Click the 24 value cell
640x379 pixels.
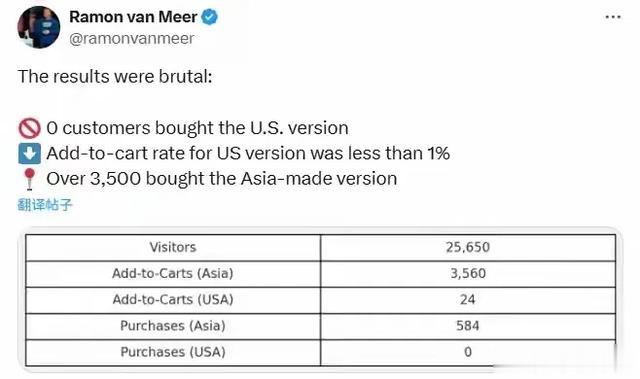tap(468, 300)
